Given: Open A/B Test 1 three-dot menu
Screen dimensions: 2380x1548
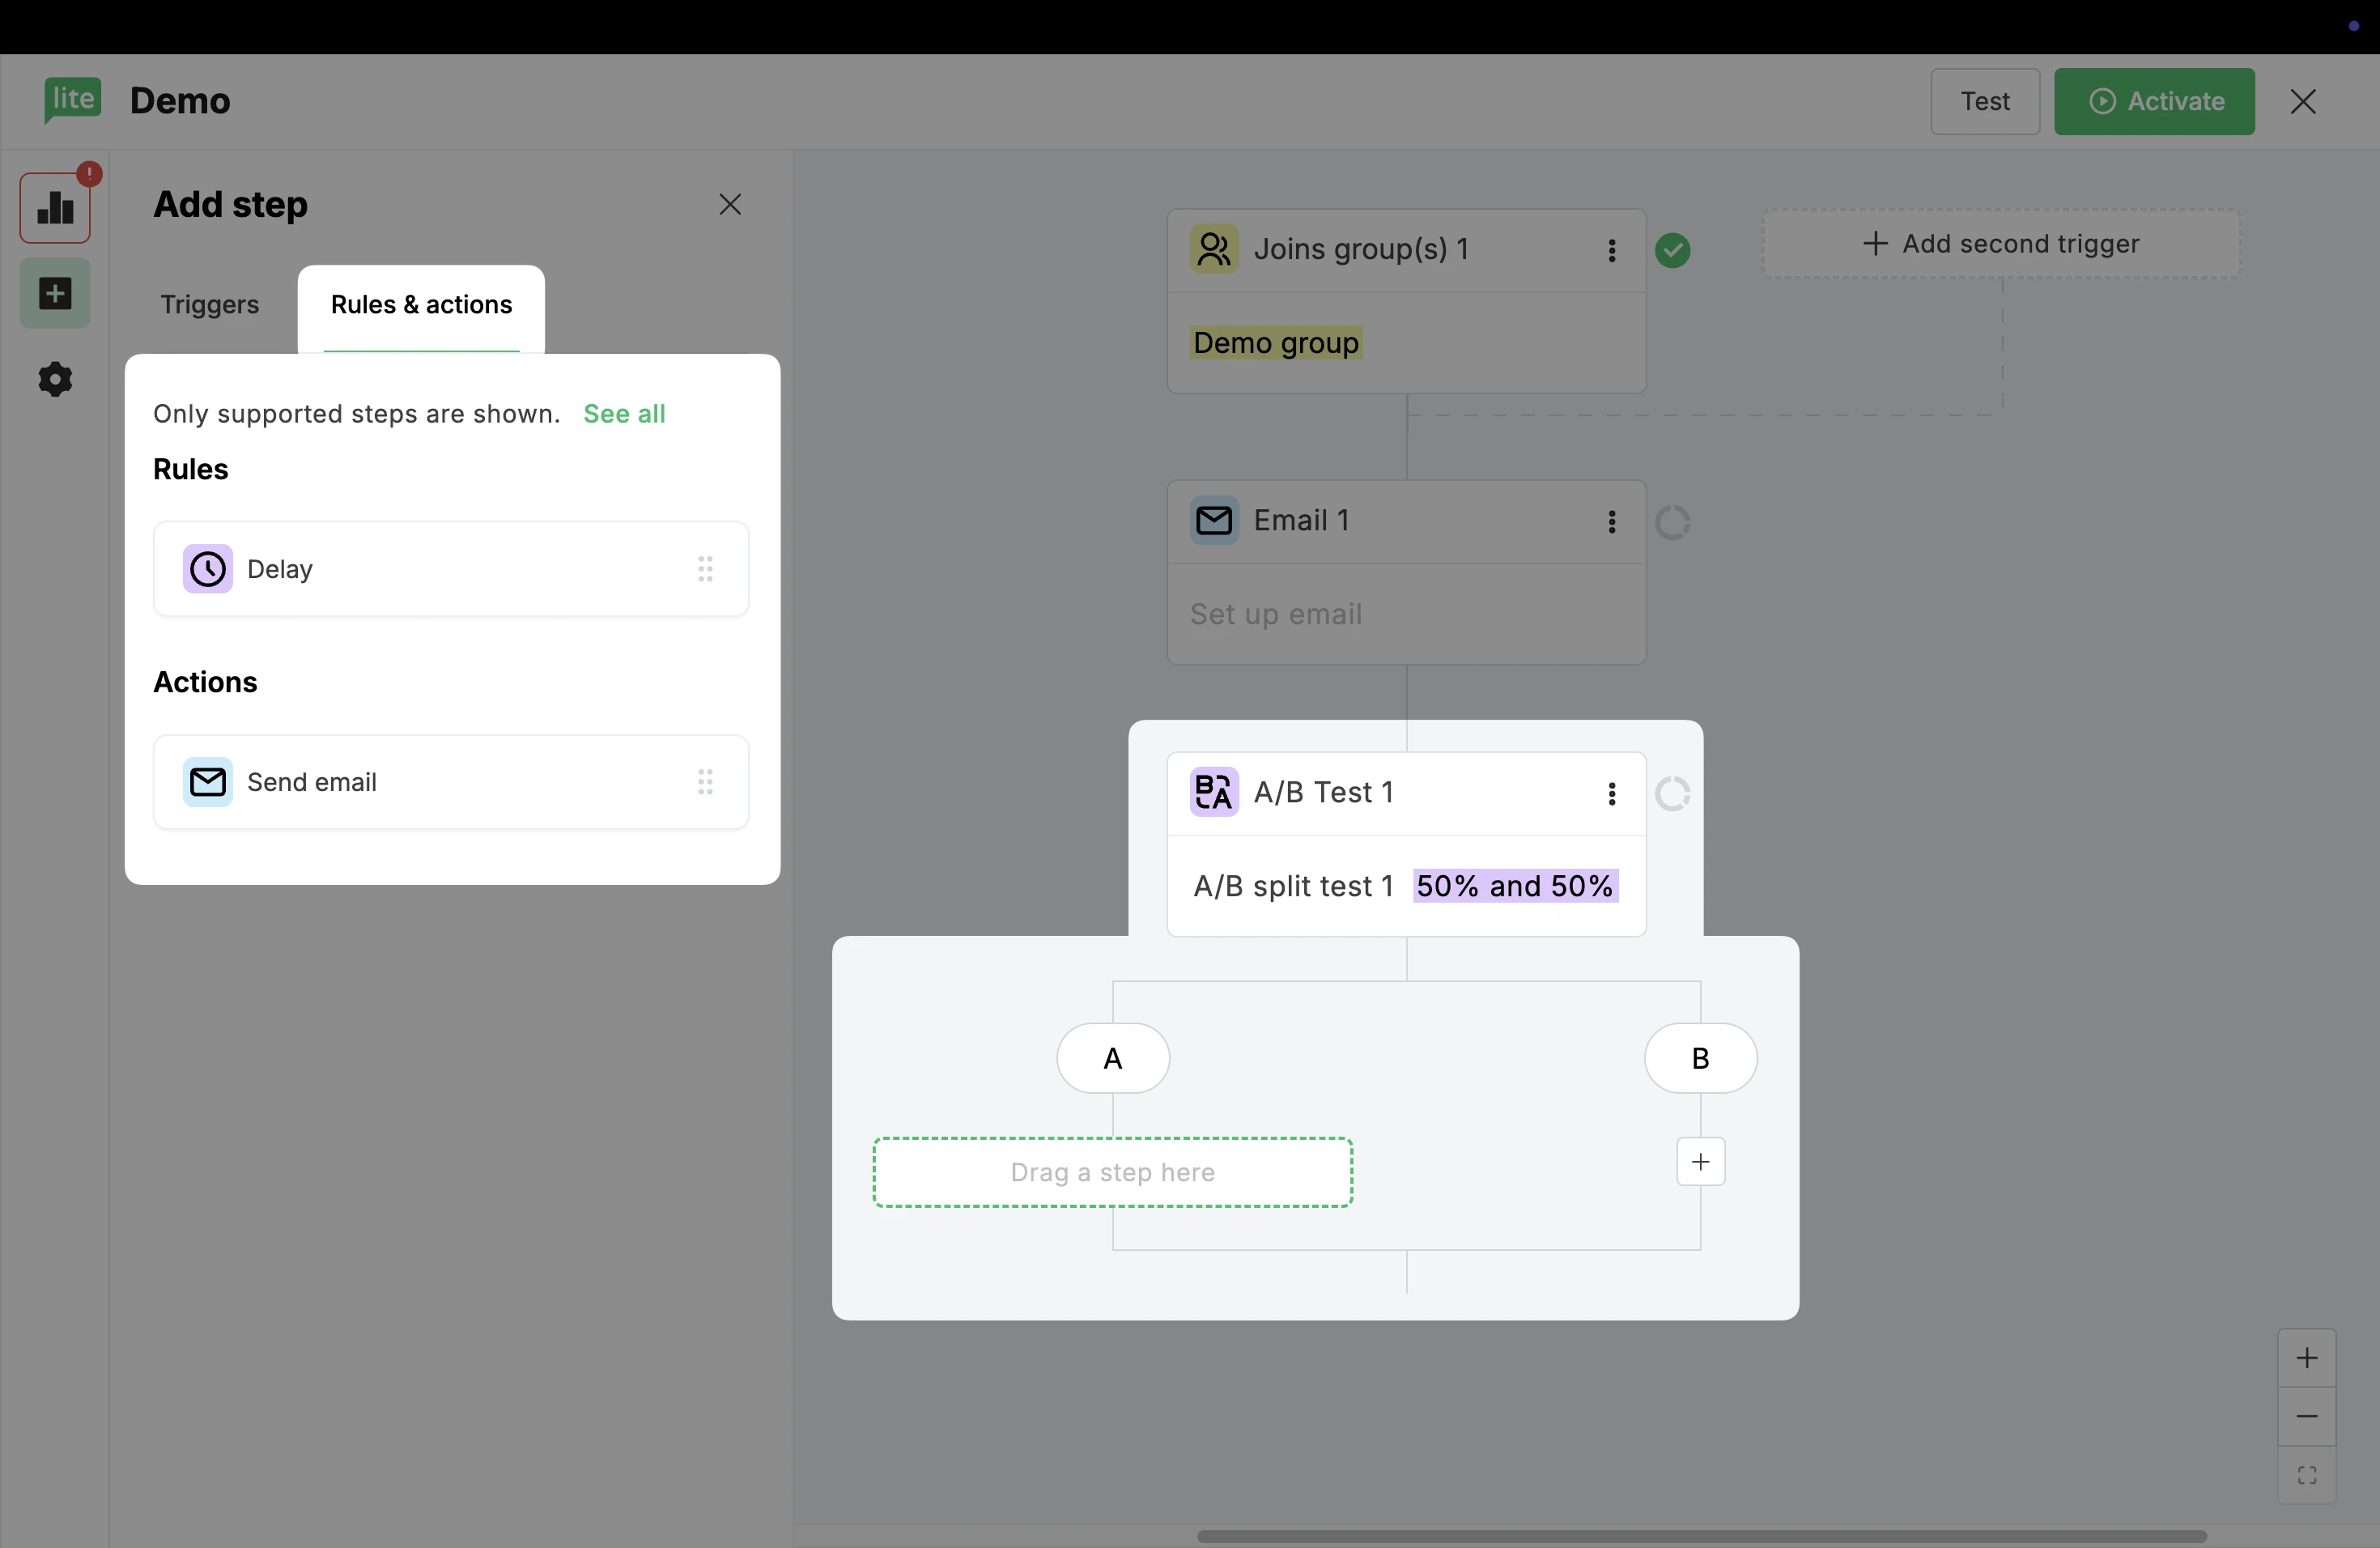Looking at the screenshot, I should tap(1611, 794).
